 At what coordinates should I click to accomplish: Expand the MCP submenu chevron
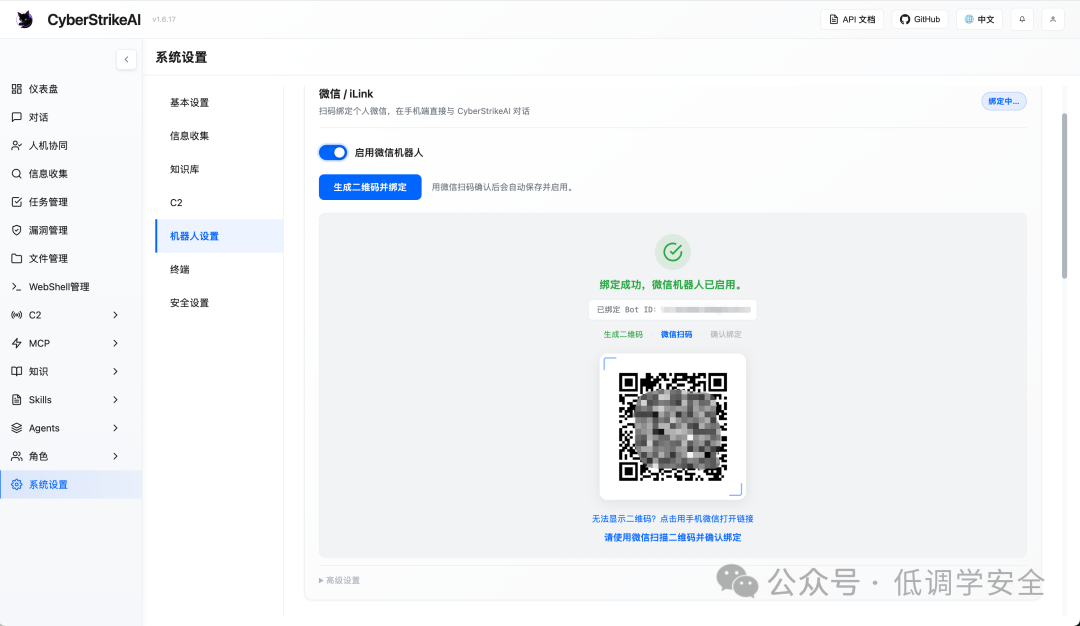pyautogui.click(x=115, y=343)
